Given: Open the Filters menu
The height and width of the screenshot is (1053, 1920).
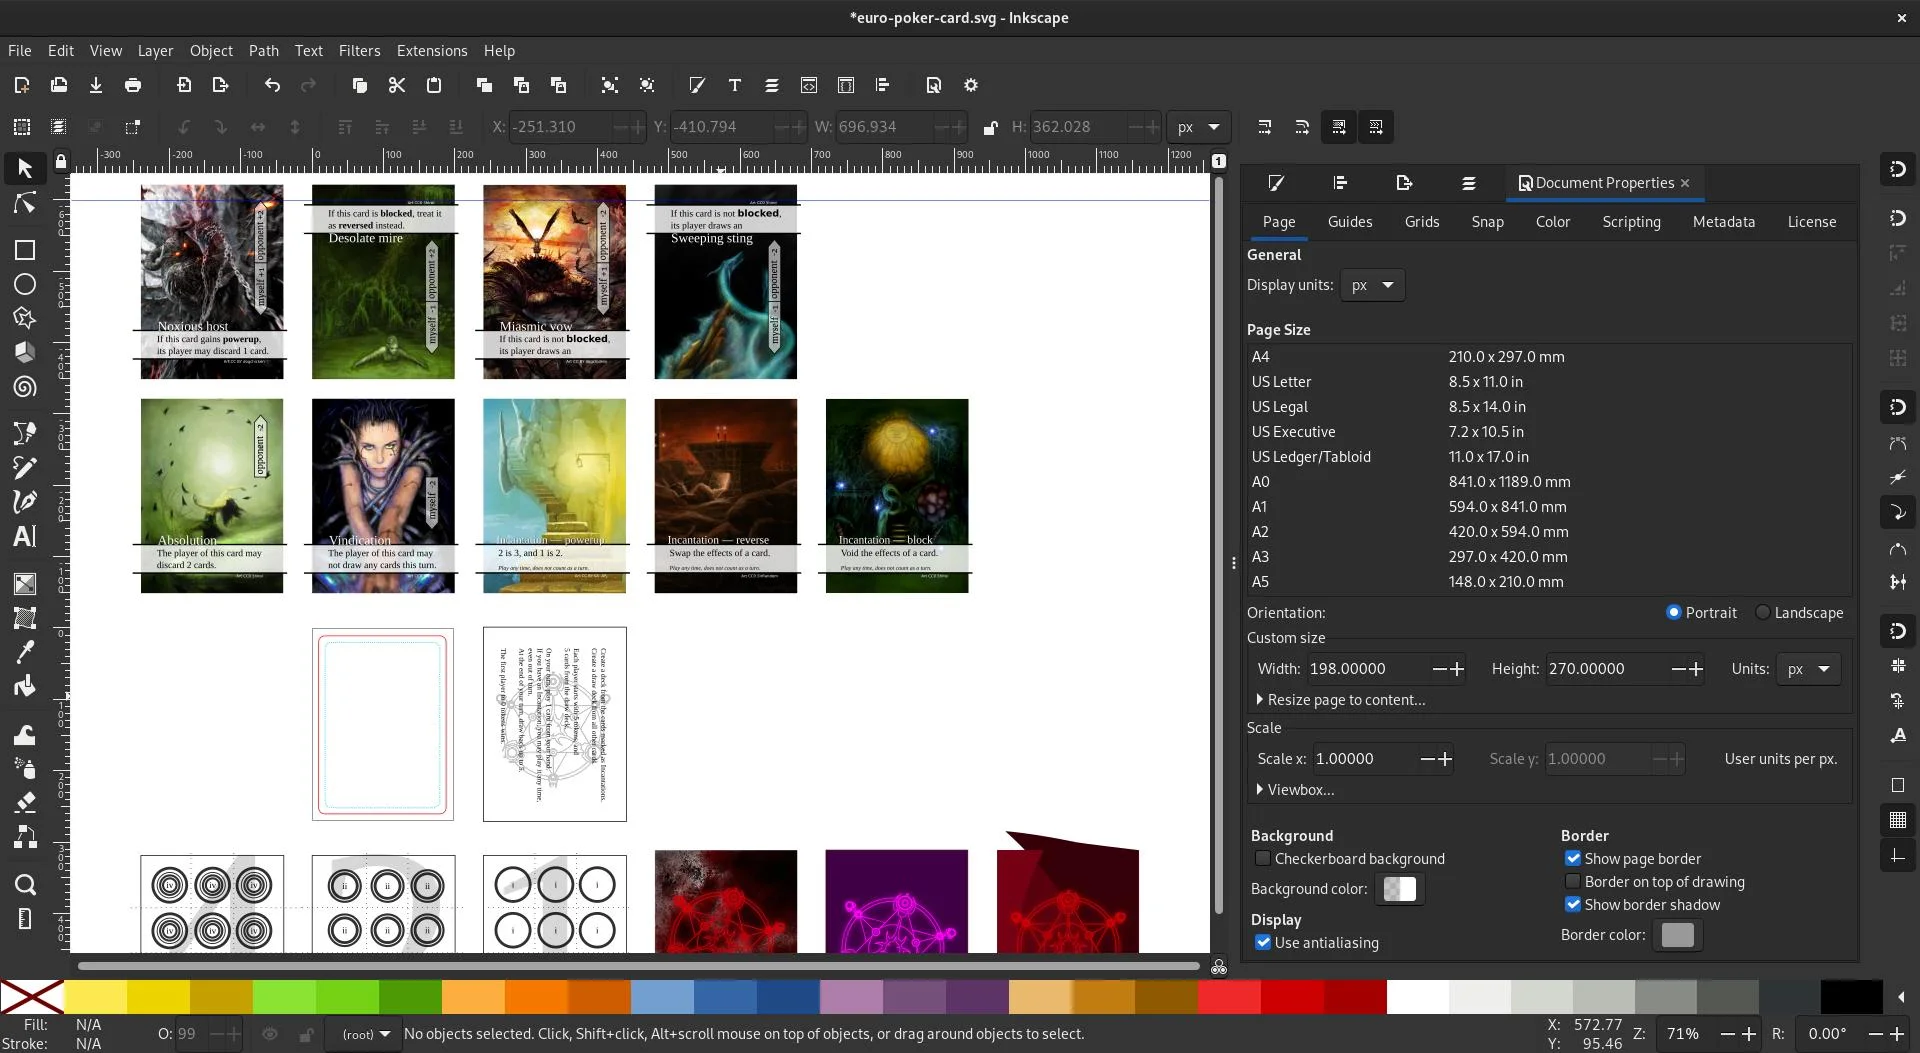Looking at the screenshot, I should coord(359,50).
